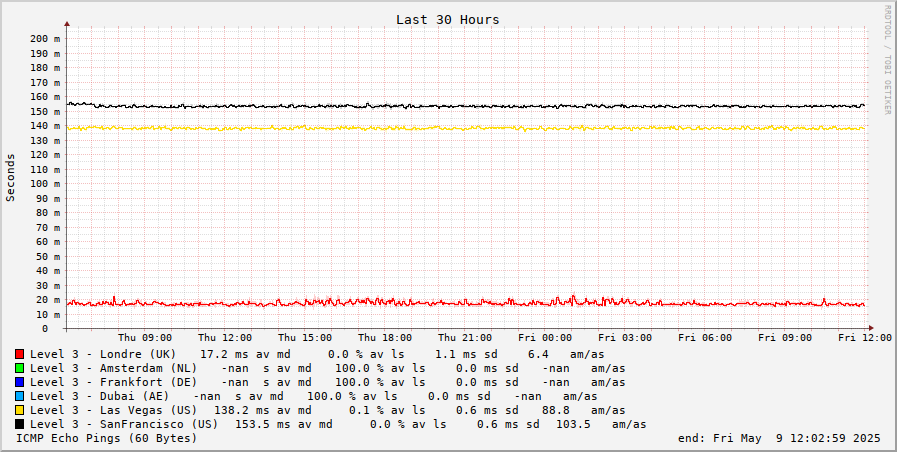Click the "Thu 12:00" x-axis label

pos(225,338)
